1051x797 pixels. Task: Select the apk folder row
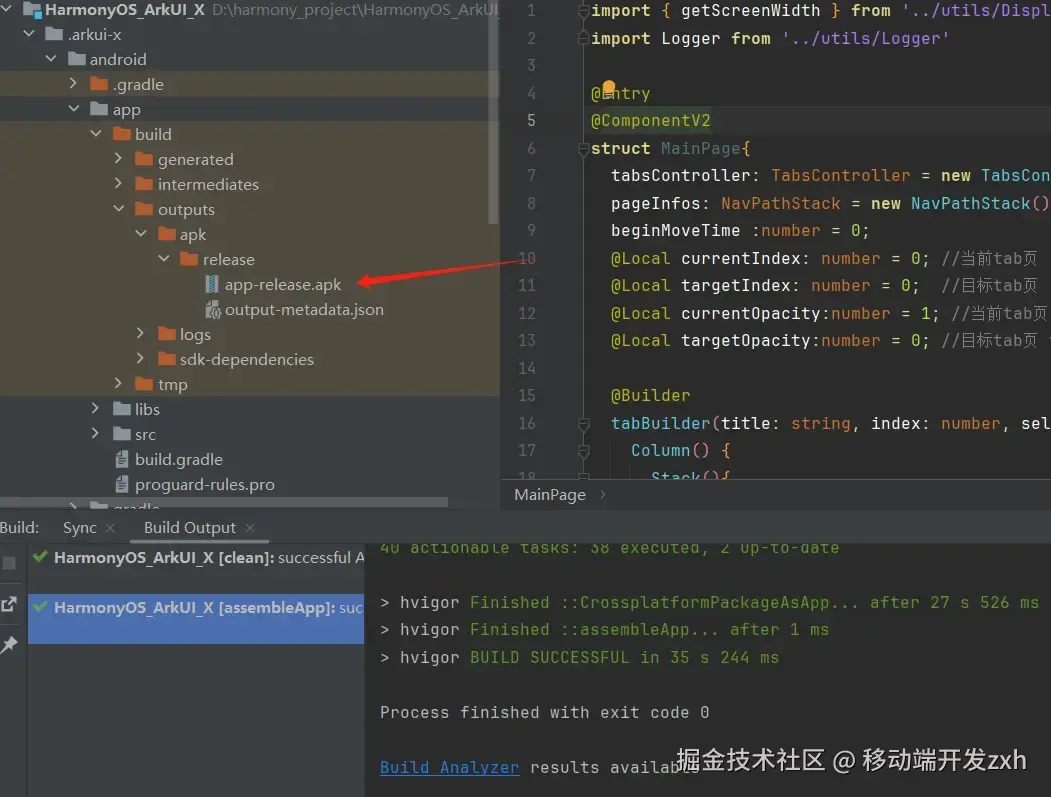point(249,234)
